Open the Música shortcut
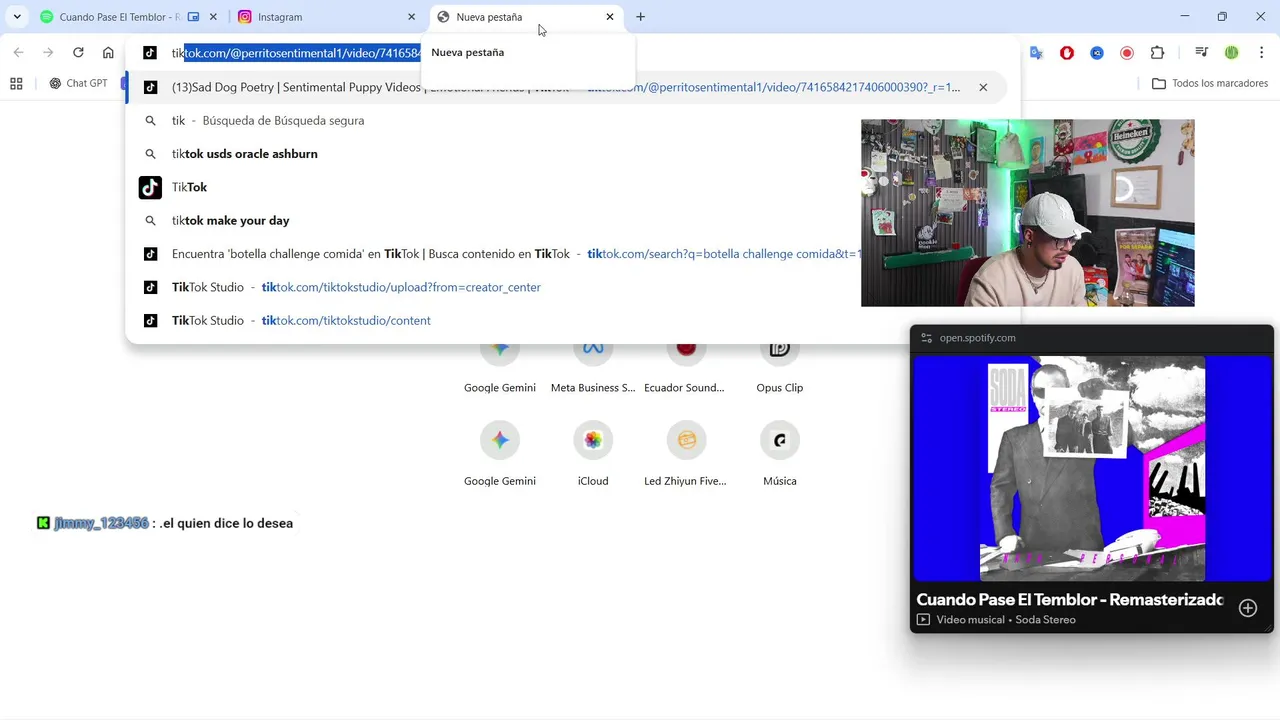The image size is (1280, 720). (780, 452)
